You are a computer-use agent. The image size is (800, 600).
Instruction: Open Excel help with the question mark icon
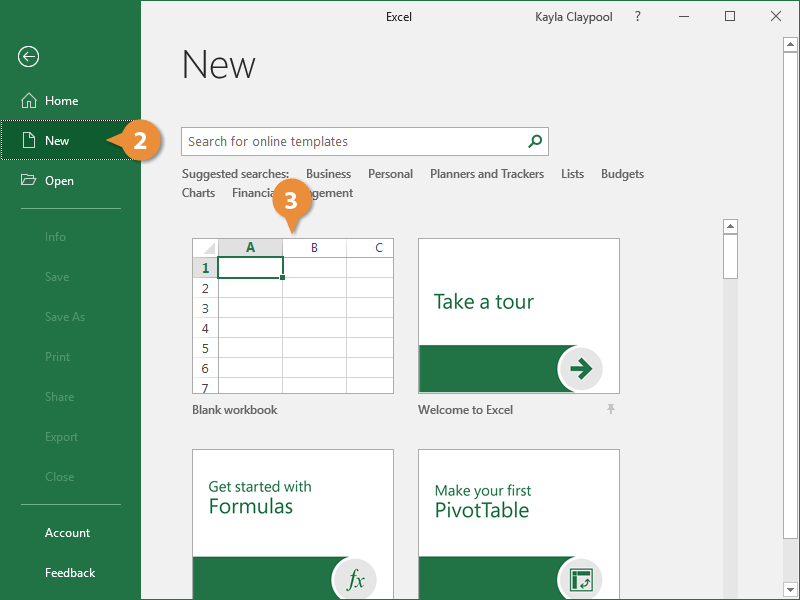(637, 16)
